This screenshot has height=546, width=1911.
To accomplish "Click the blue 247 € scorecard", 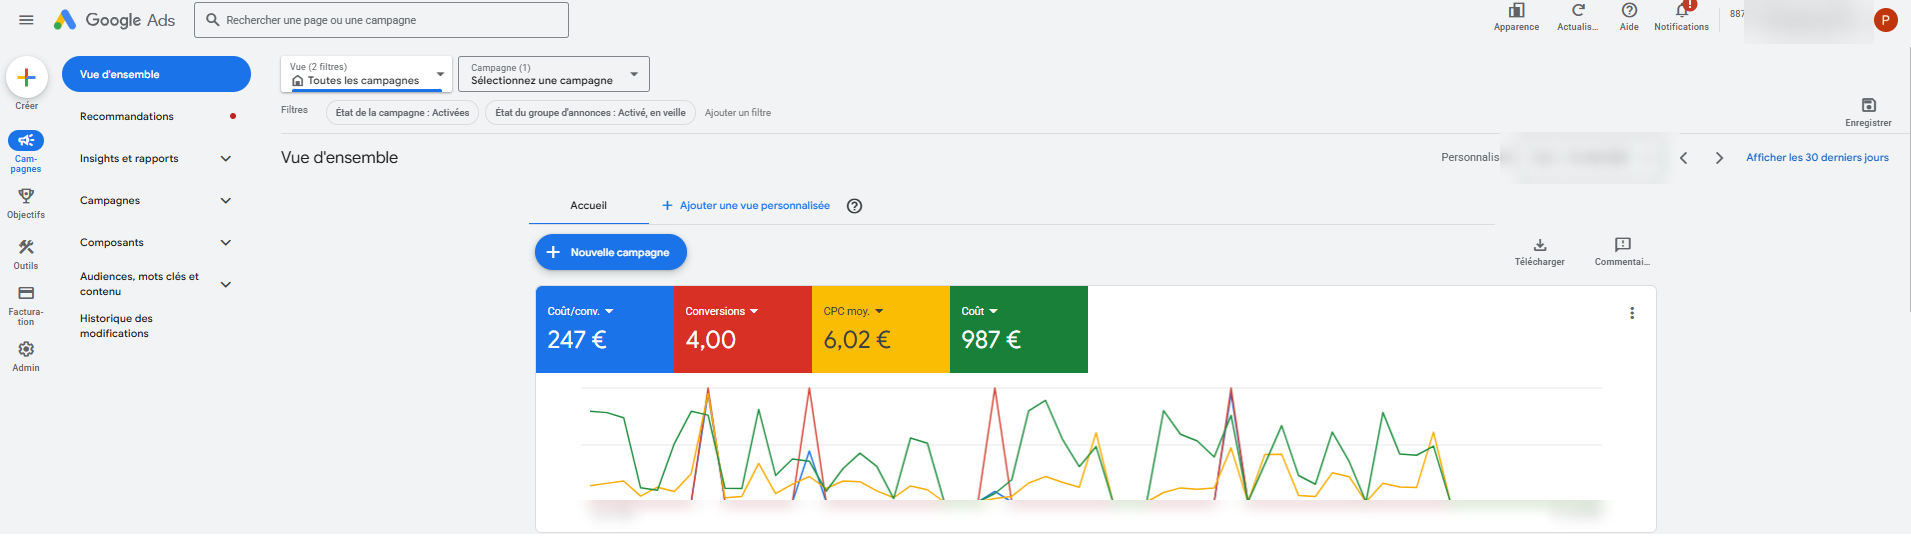I will [605, 330].
